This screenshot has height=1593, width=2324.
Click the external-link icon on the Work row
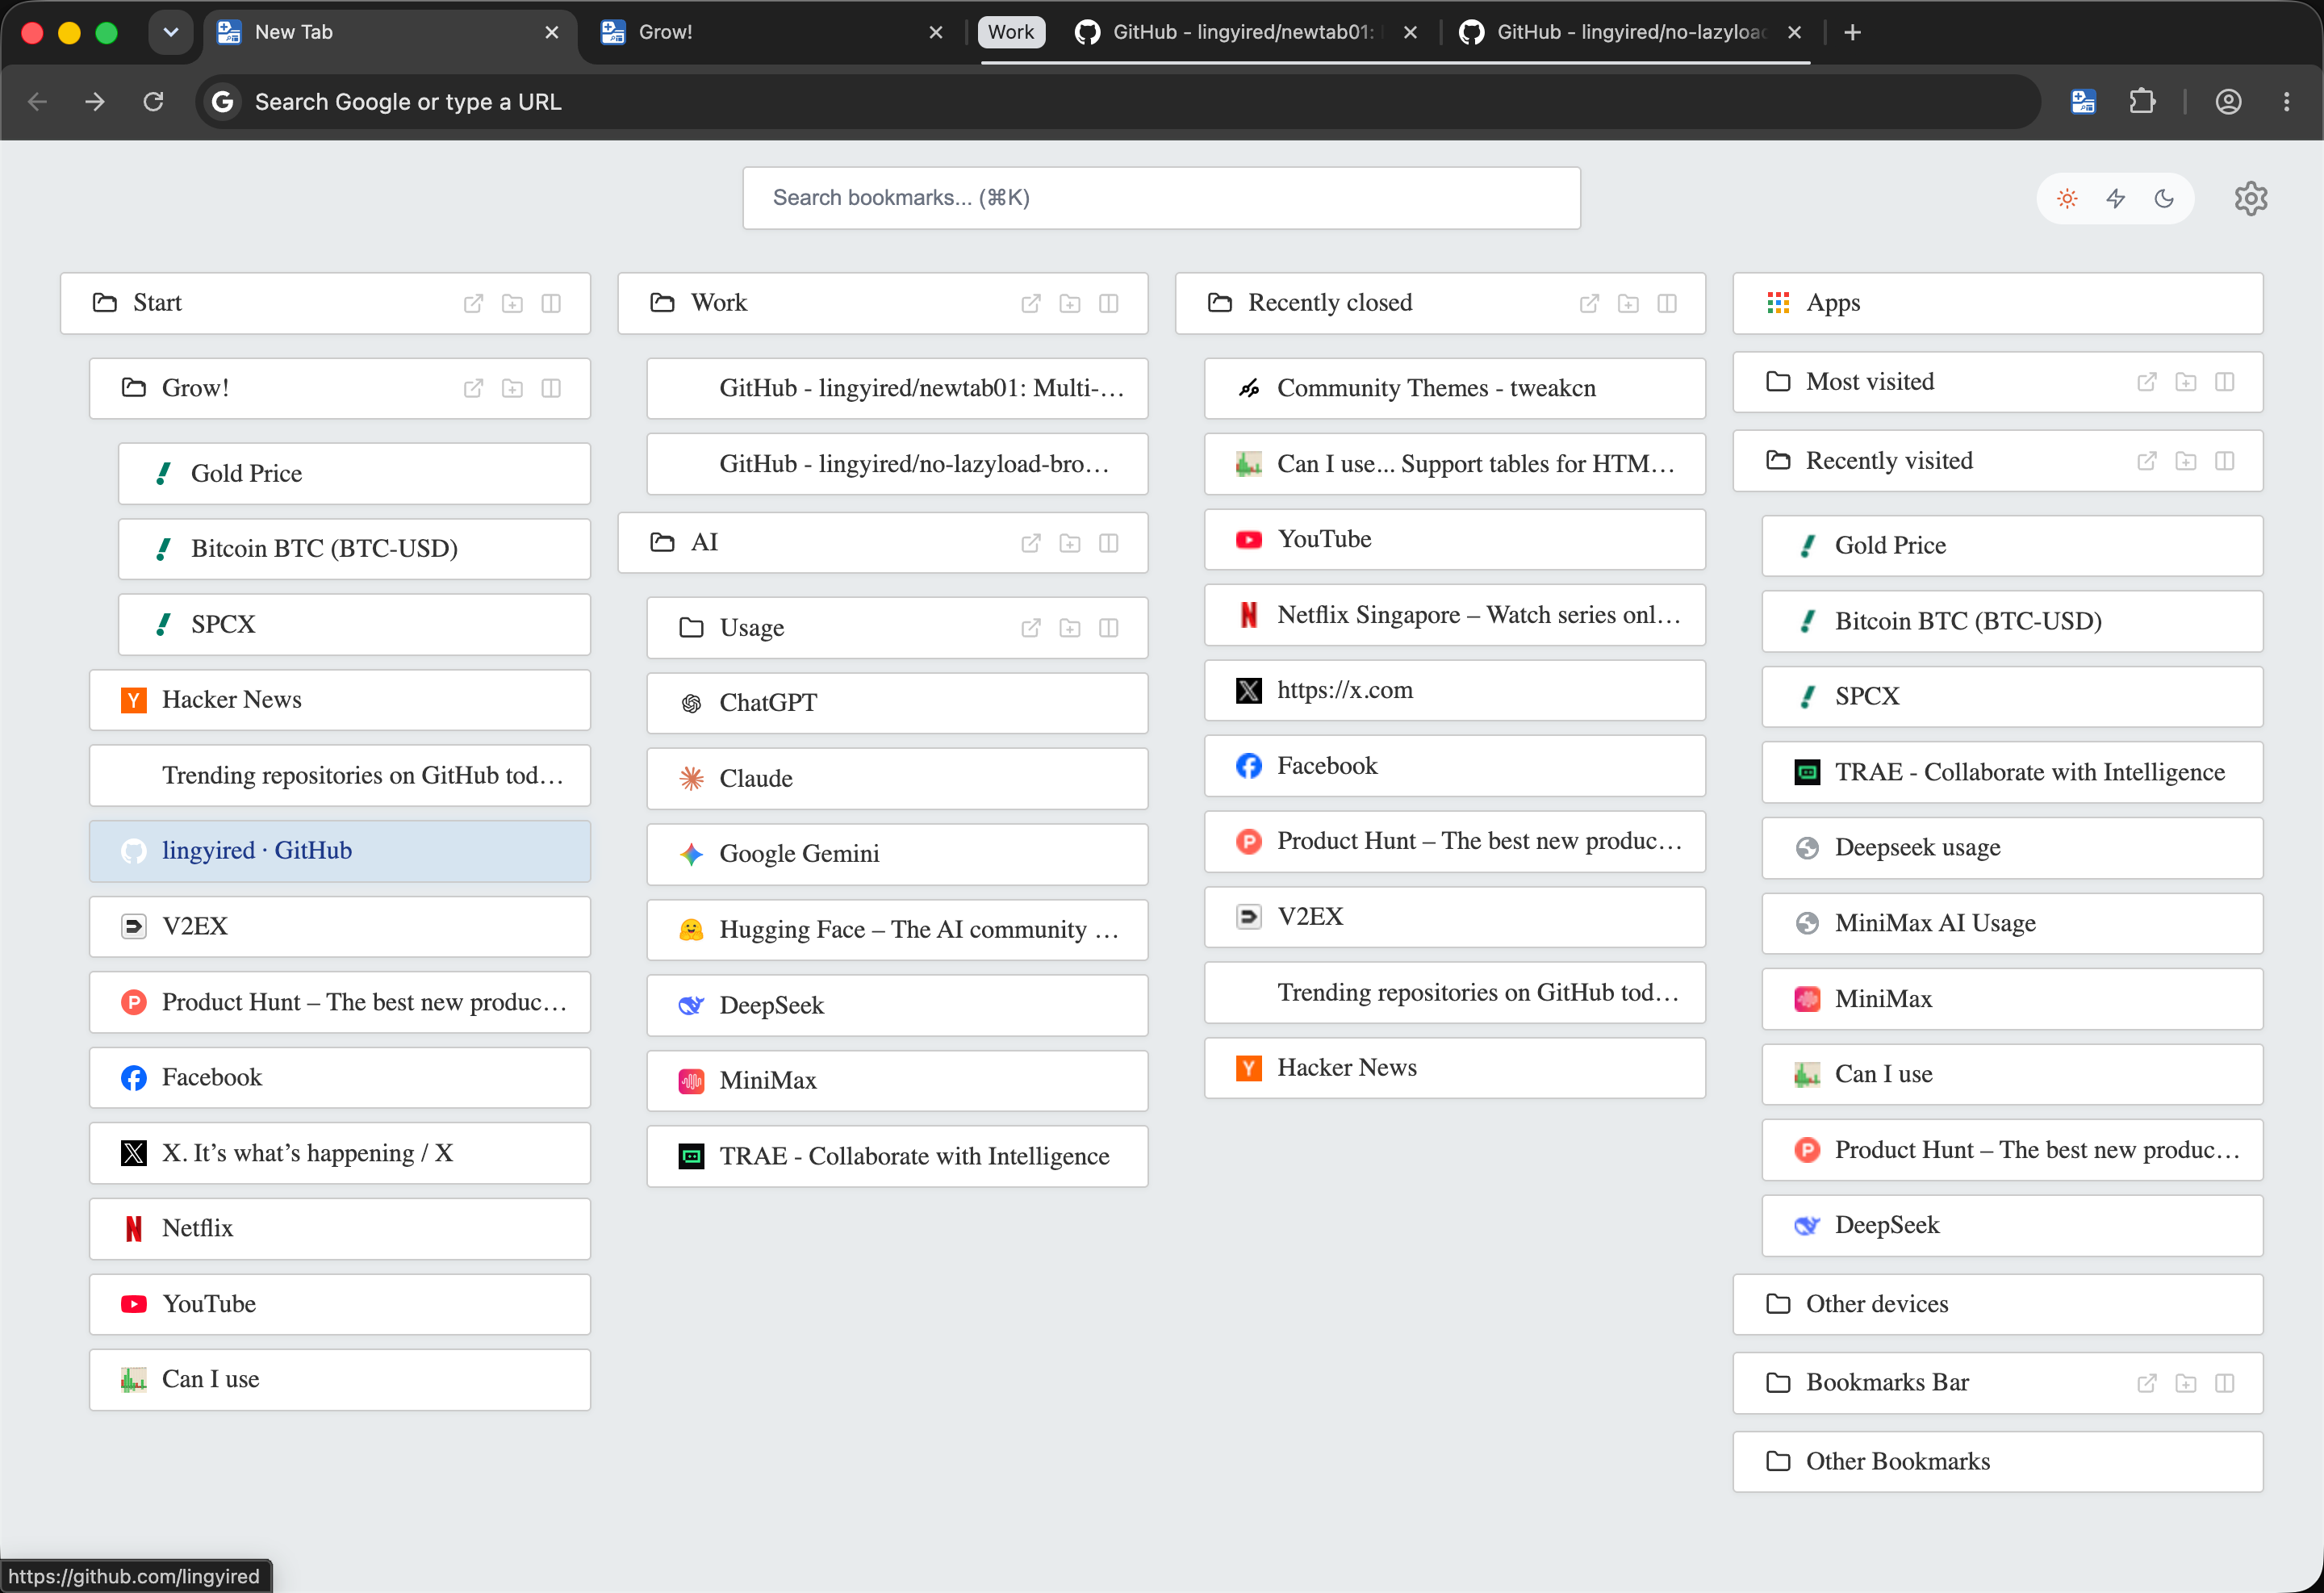pos(1031,303)
